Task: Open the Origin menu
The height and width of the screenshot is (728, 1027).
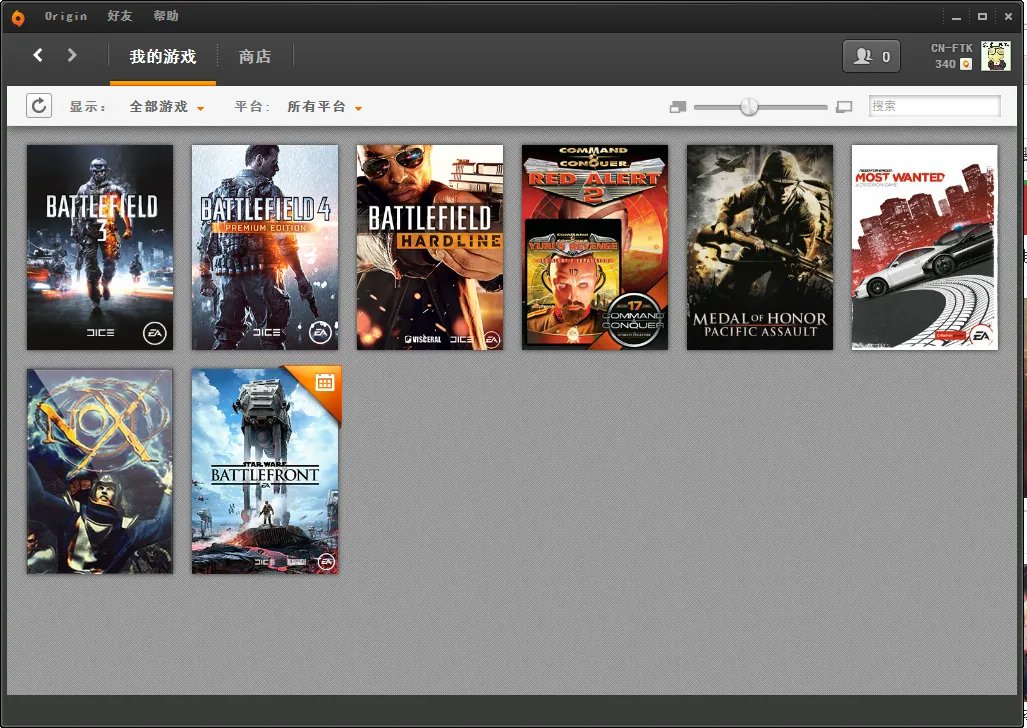Action: point(66,16)
